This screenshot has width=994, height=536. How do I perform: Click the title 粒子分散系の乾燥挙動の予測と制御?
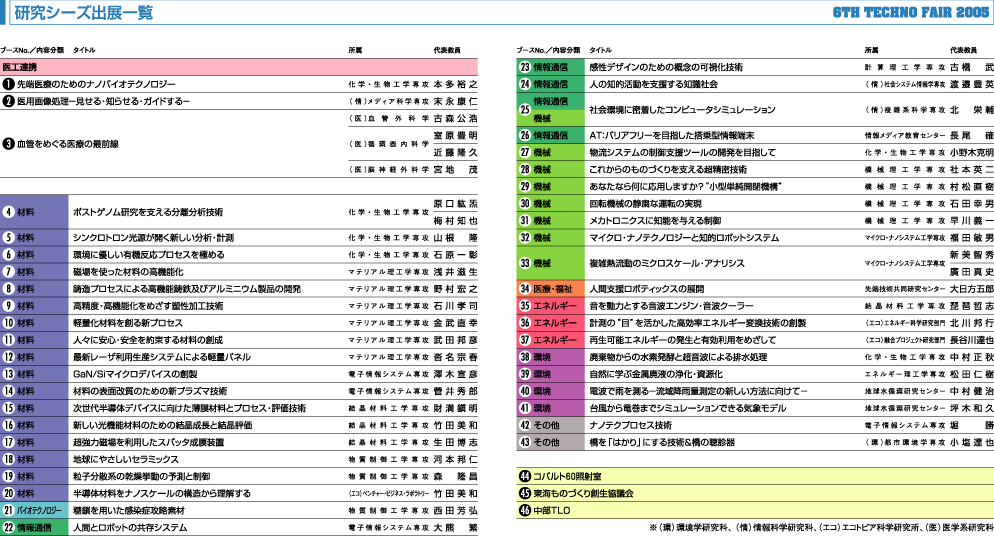tap(141, 476)
